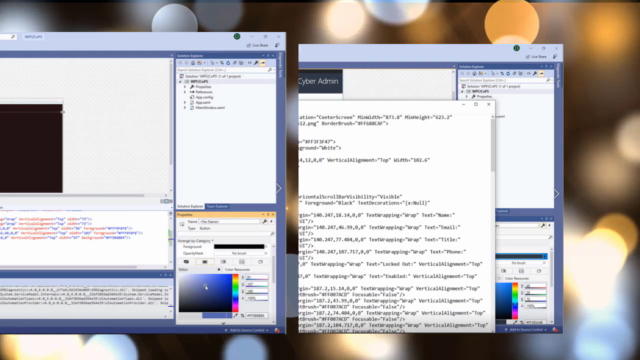Switch to Color Resources tab in Properties

click(x=238, y=269)
